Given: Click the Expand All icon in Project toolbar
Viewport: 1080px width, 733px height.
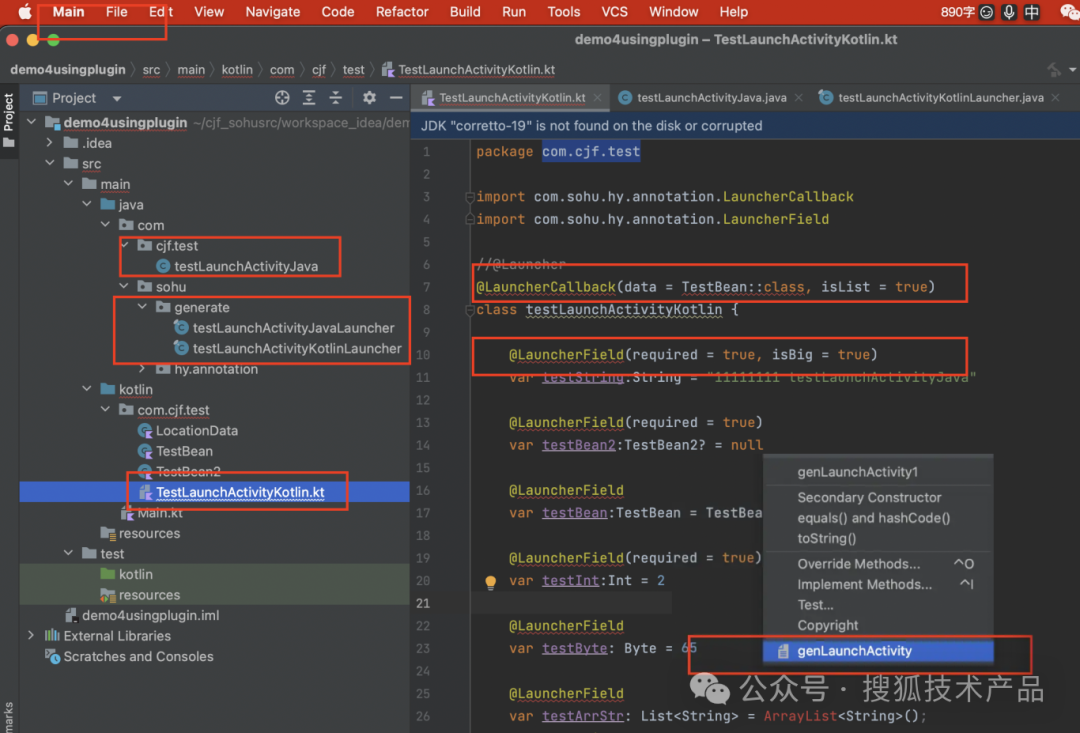Looking at the screenshot, I should point(309,98).
